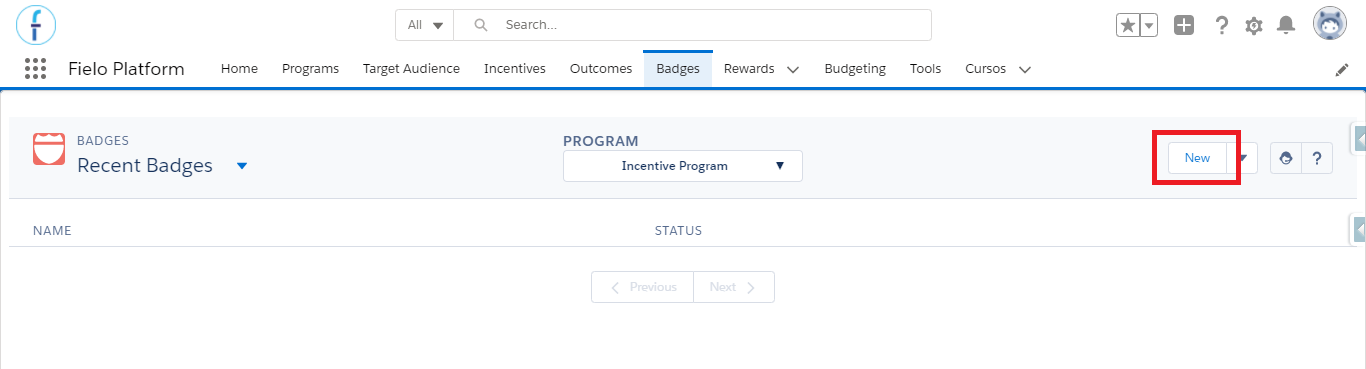Image resolution: width=1366 pixels, height=369 pixels.
Task: Click the Previous page button
Action: (x=642, y=287)
